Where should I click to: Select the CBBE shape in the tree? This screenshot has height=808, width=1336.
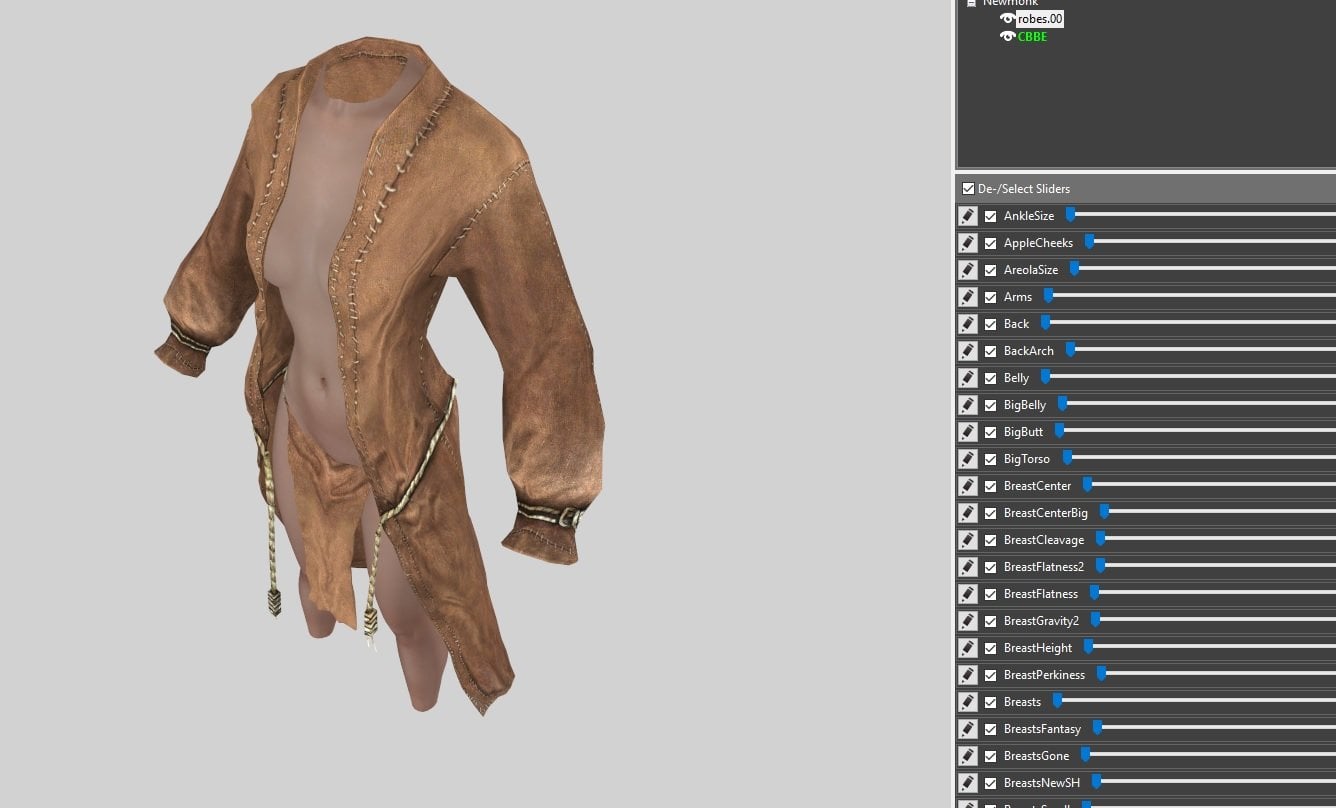pyautogui.click(x=1033, y=37)
